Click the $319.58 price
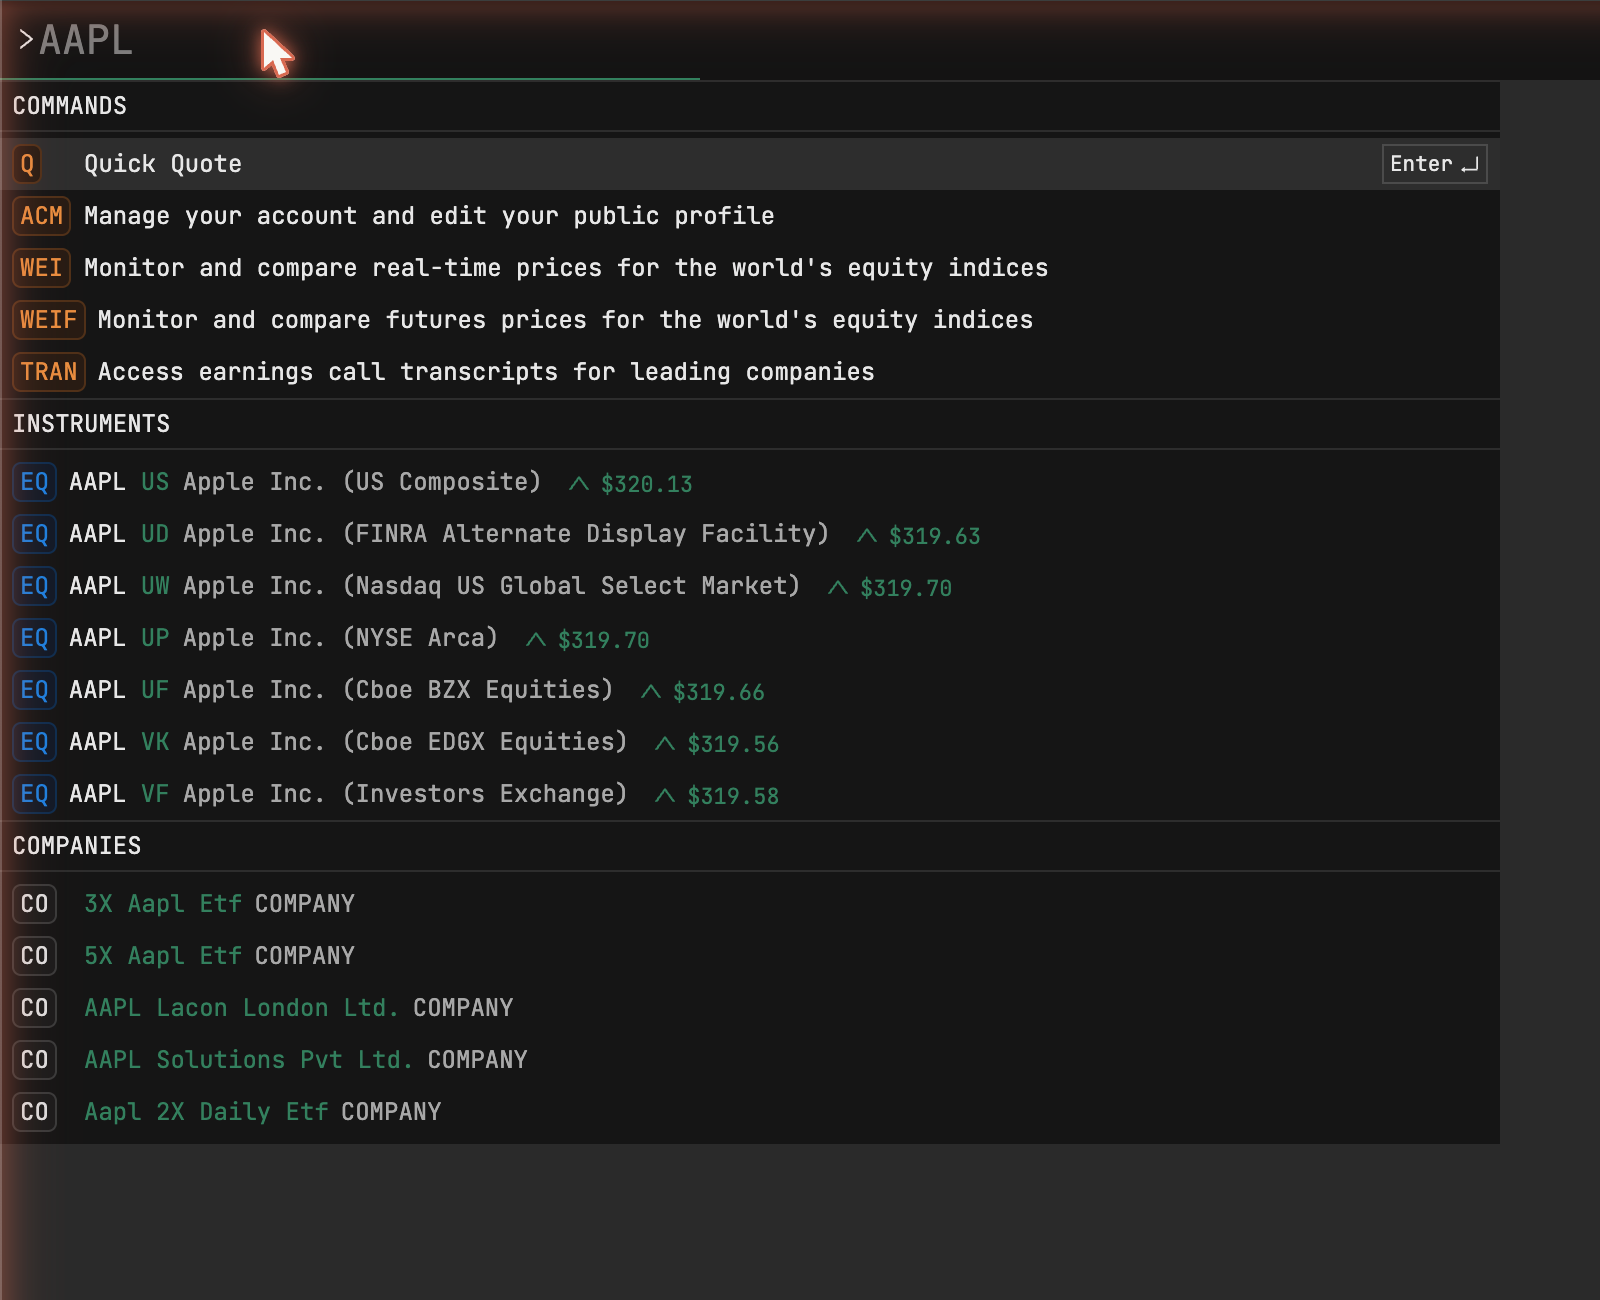1600x1300 pixels. (733, 796)
